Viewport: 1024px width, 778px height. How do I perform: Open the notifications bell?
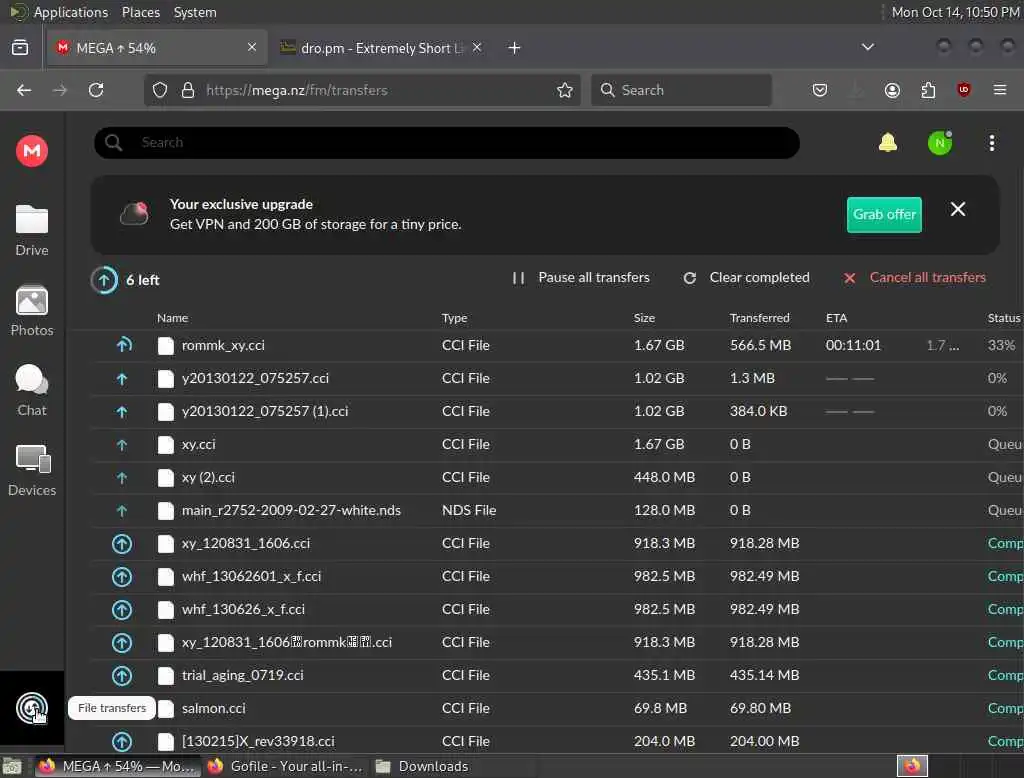tap(888, 142)
